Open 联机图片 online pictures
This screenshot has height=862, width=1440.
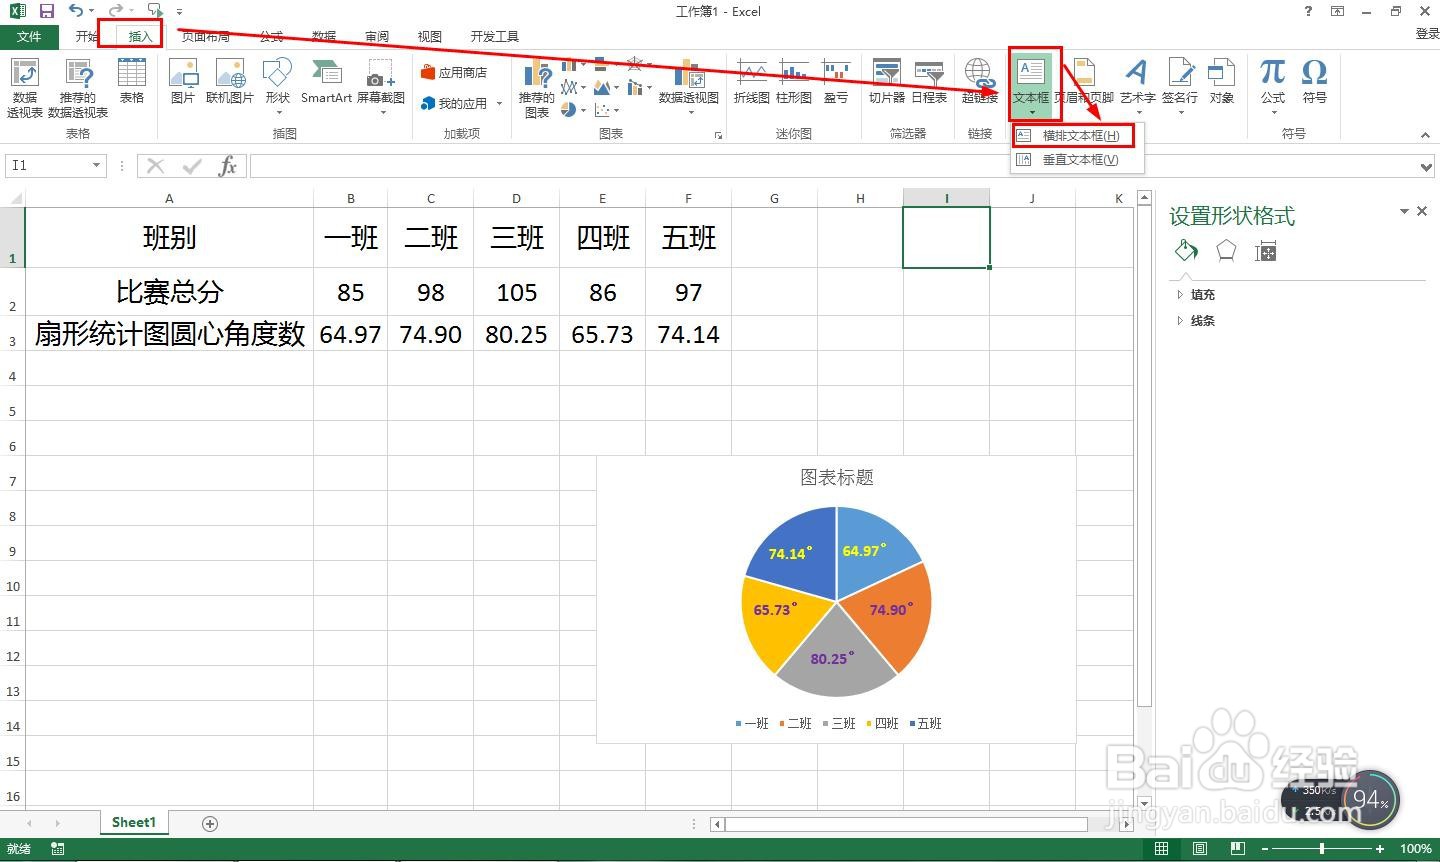[x=230, y=81]
